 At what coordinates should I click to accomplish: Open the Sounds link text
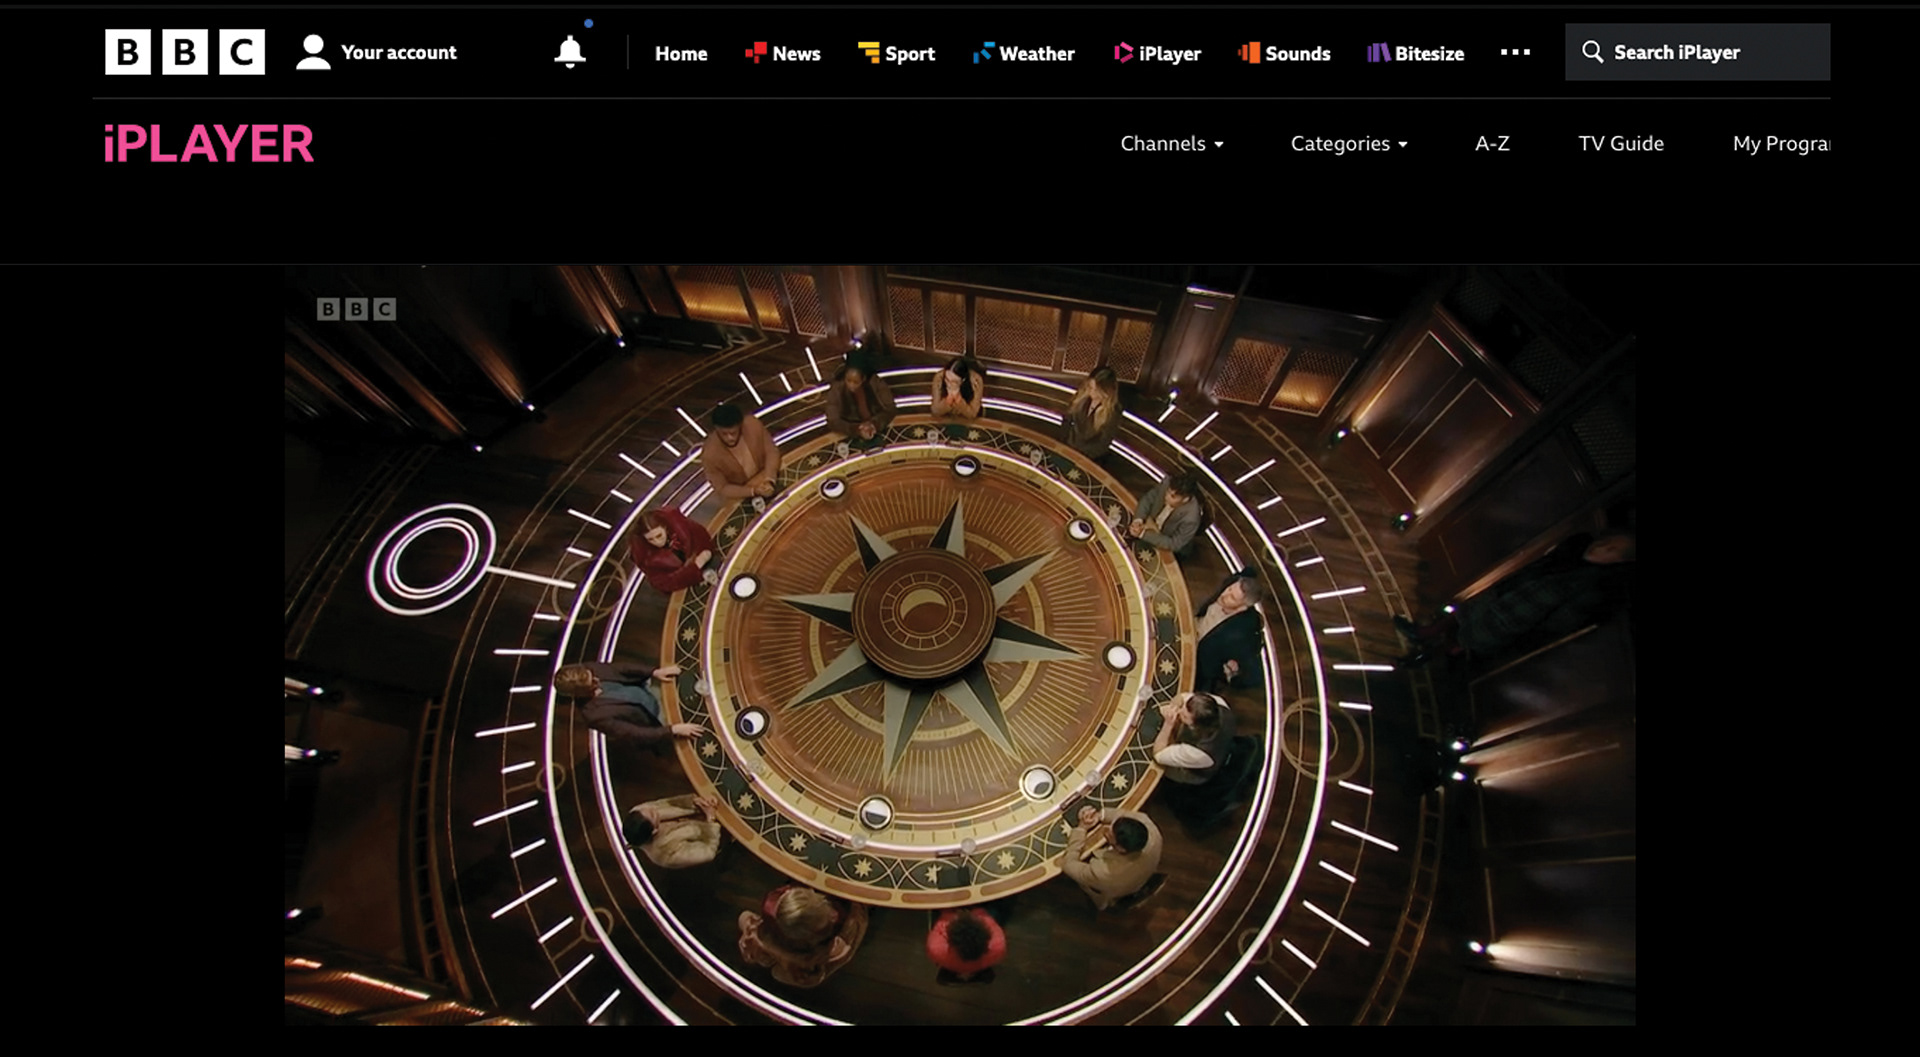pos(1298,53)
